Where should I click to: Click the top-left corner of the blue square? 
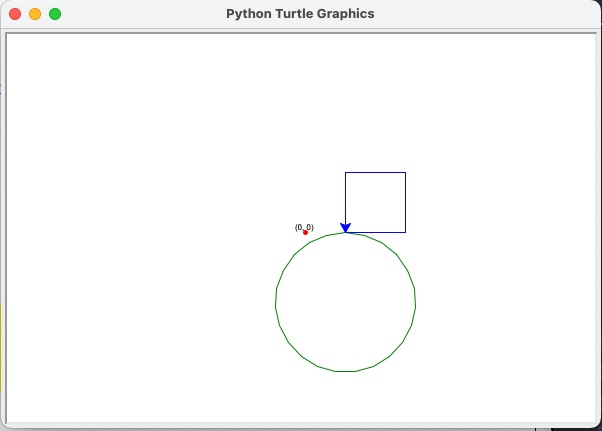coord(345,172)
